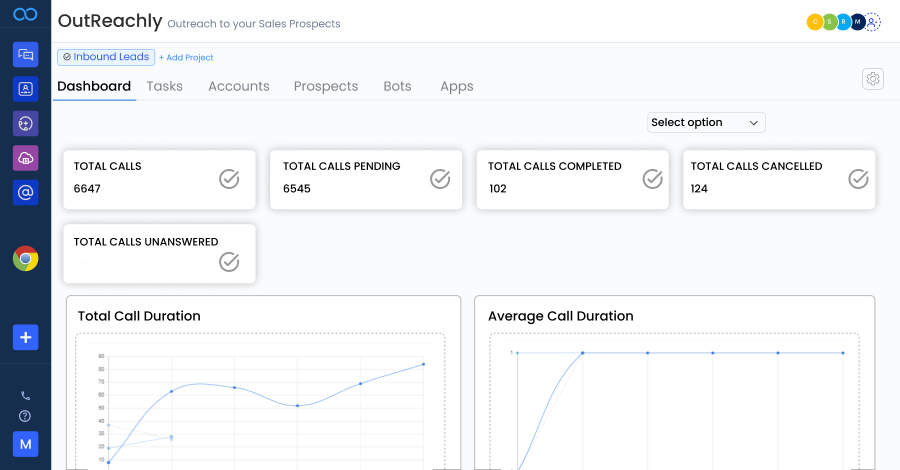Click the infinity logo icon
This screenshot has width=900, height=470.
click(25, 14)
